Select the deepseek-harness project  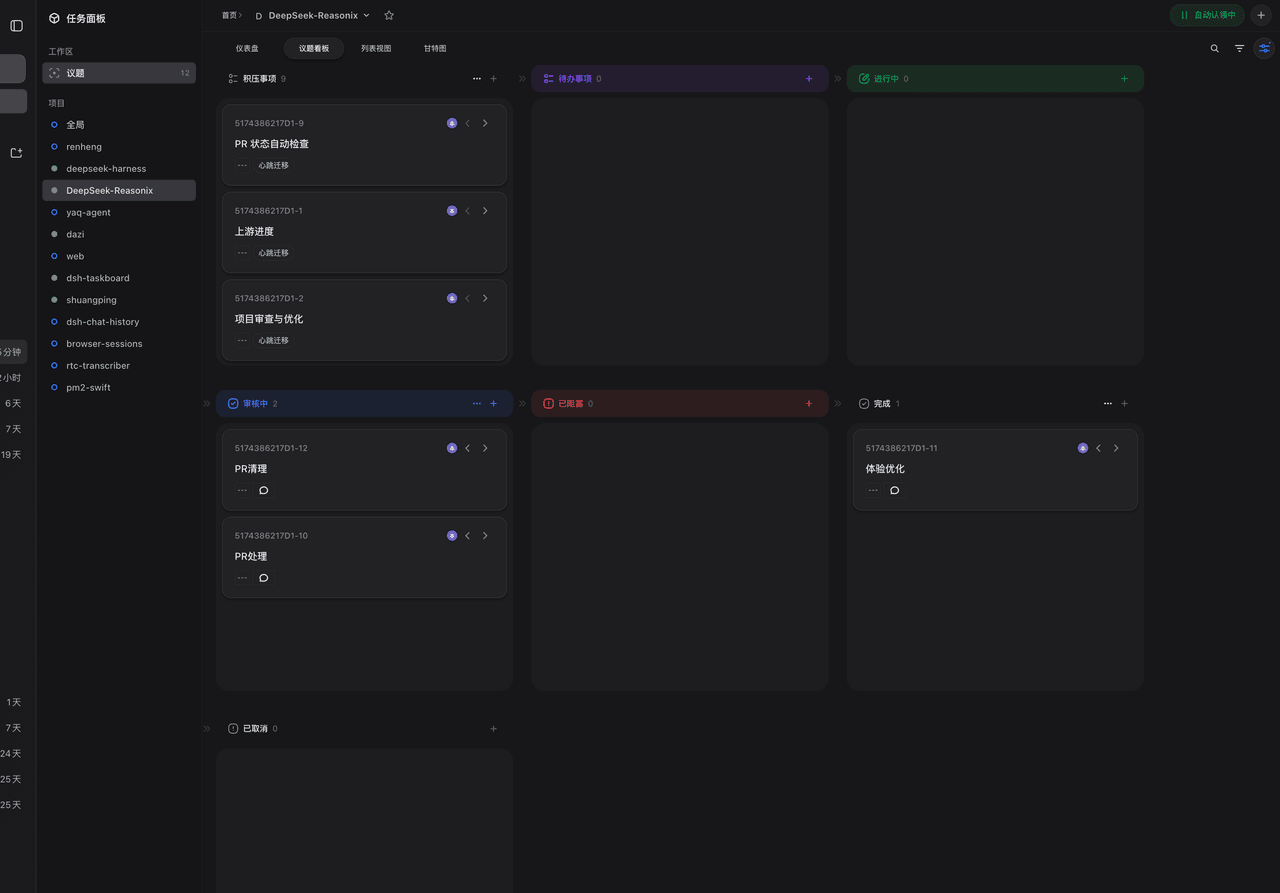[119, 169]
